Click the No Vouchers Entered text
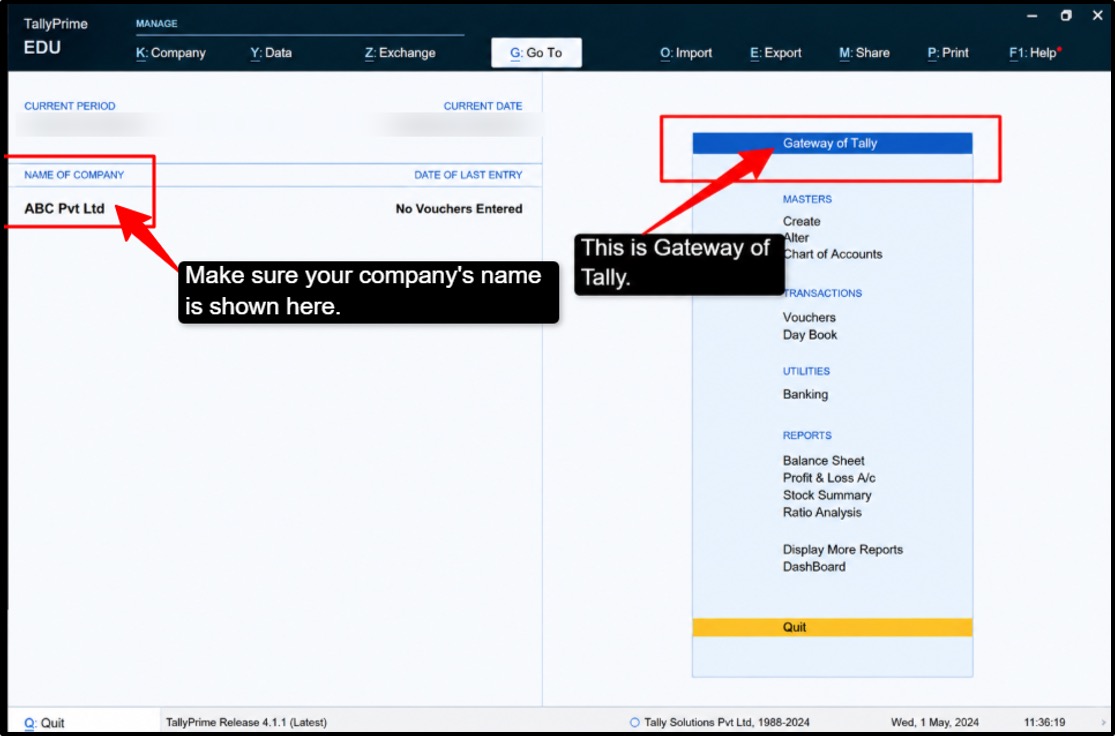1116x736 pixels. click(459, 209)
